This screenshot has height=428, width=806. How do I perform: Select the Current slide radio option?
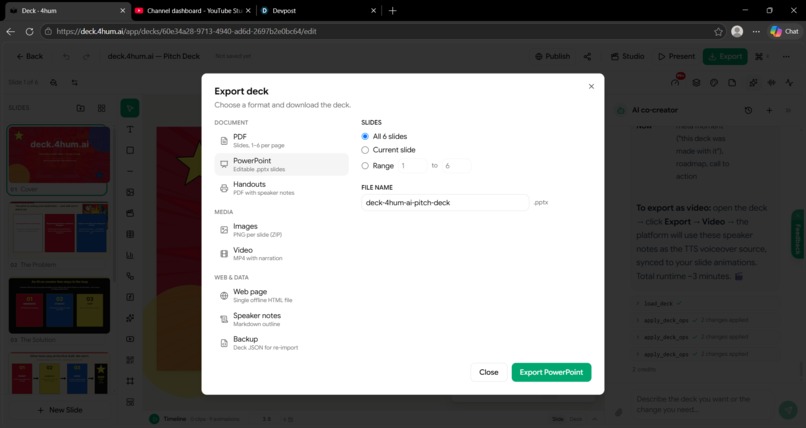tap(365, 150)
